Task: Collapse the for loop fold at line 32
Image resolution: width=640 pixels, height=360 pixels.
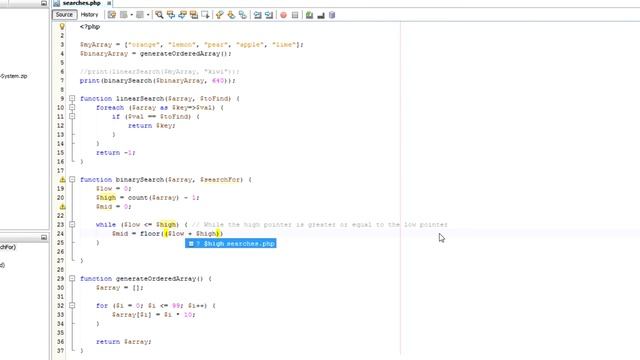Action: 72,305
